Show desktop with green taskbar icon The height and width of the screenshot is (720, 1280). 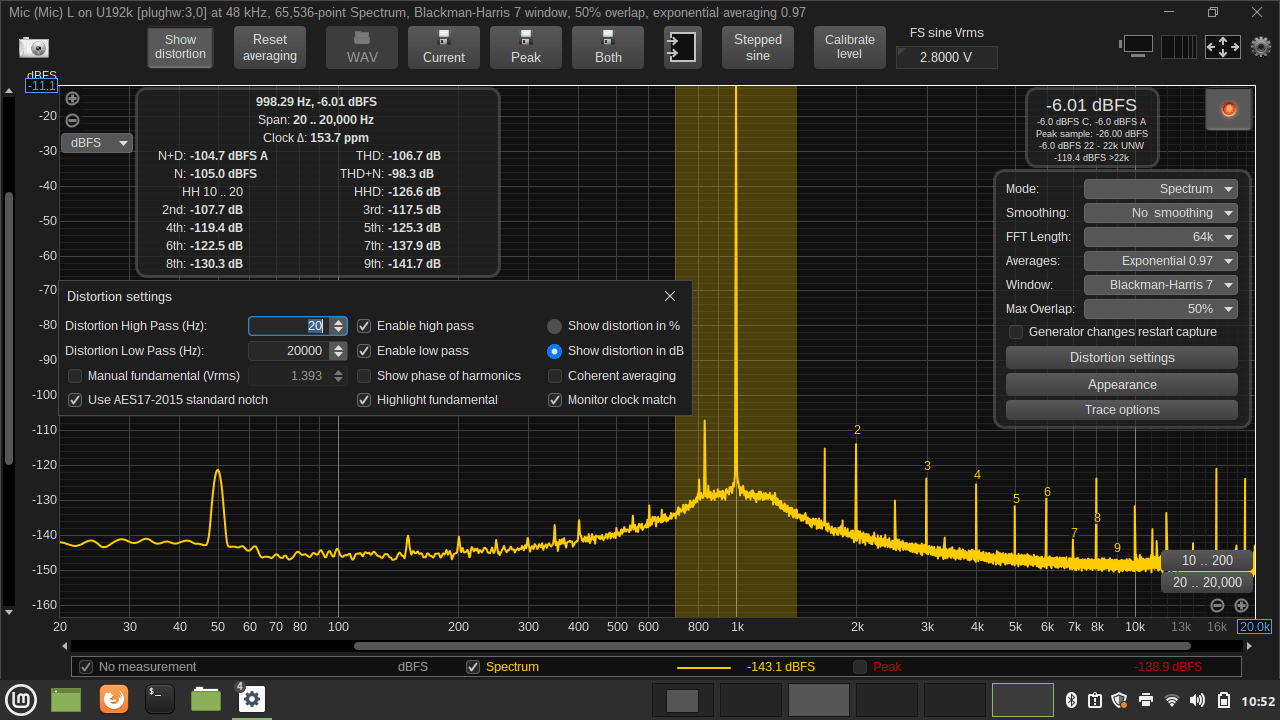(66, 699)
